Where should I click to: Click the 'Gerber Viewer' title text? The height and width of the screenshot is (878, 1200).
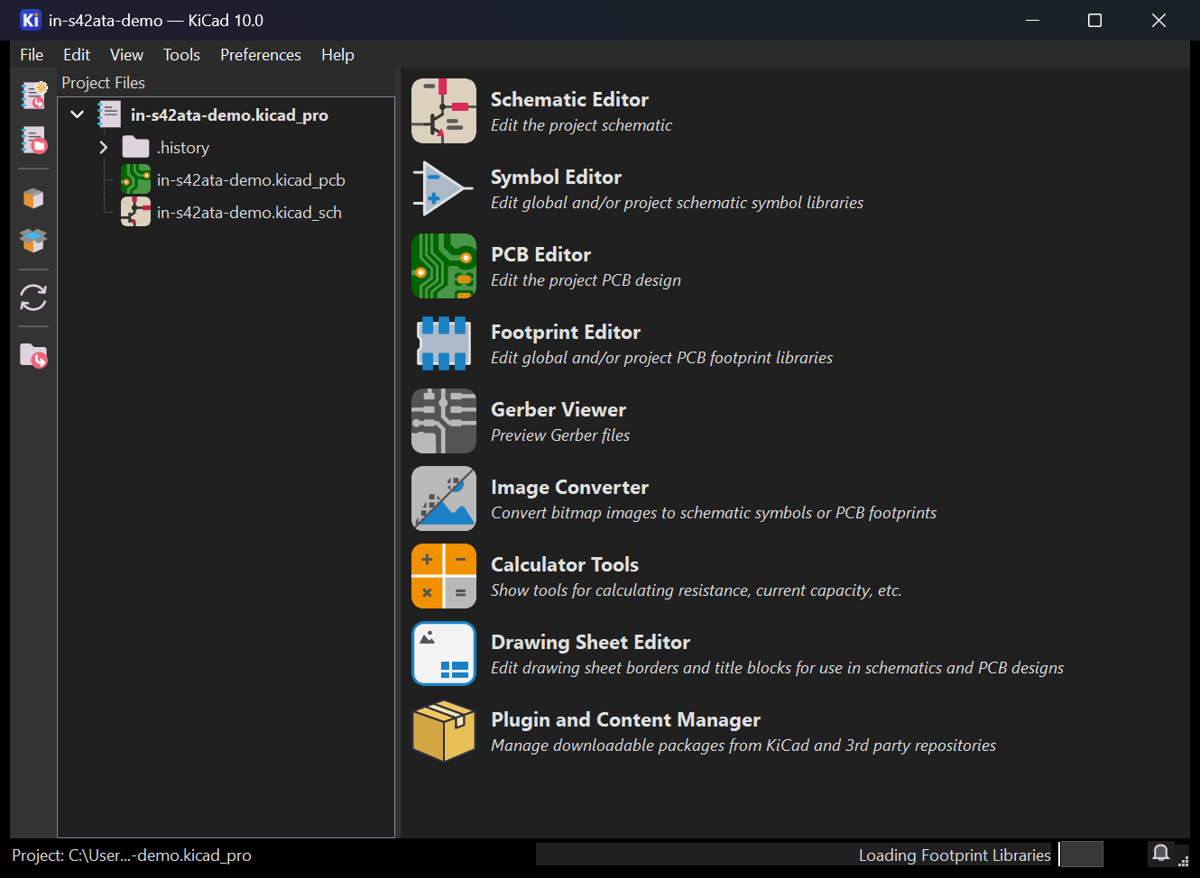click(x=559, y=409)
